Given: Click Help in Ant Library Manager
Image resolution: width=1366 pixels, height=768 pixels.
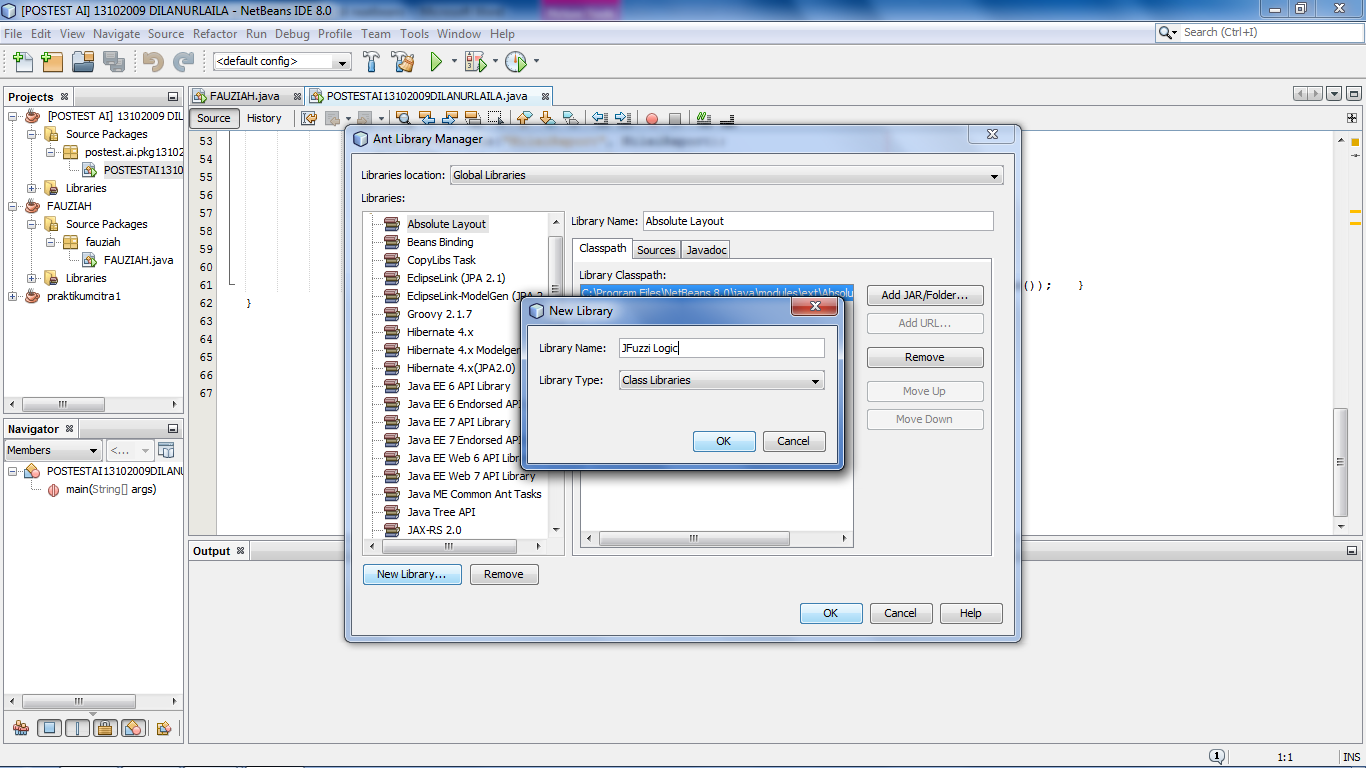Looking at the screenshot, I should 971,613.
